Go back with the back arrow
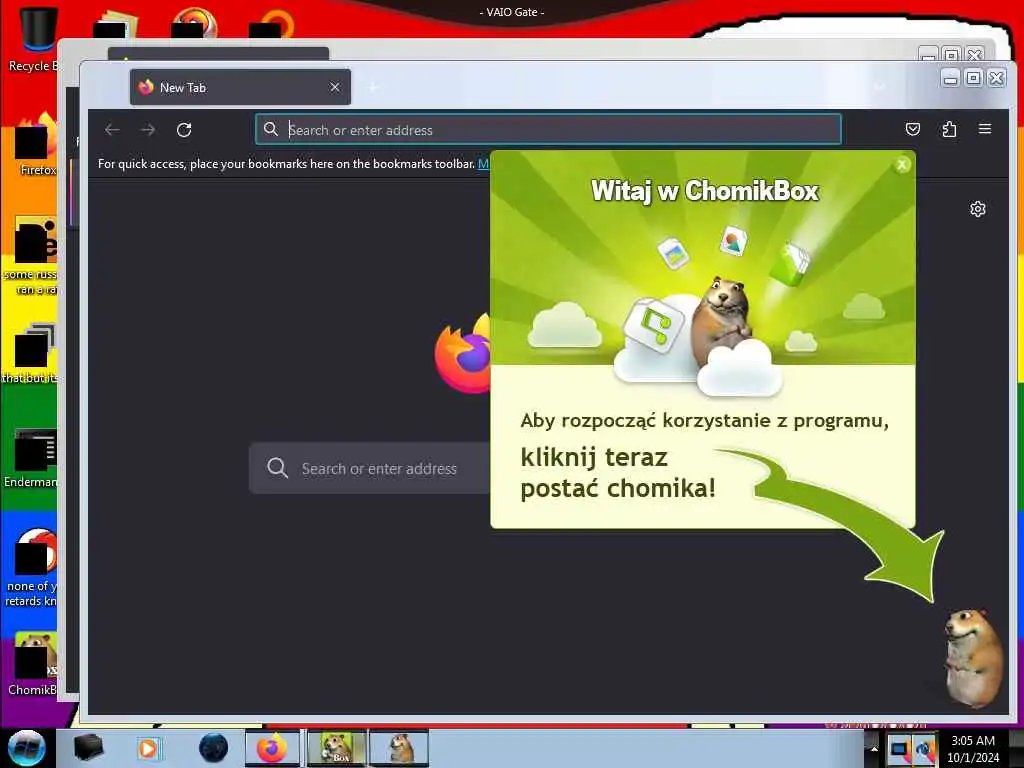Screen dimensions: 1024x768 click(x=112, y=129)
